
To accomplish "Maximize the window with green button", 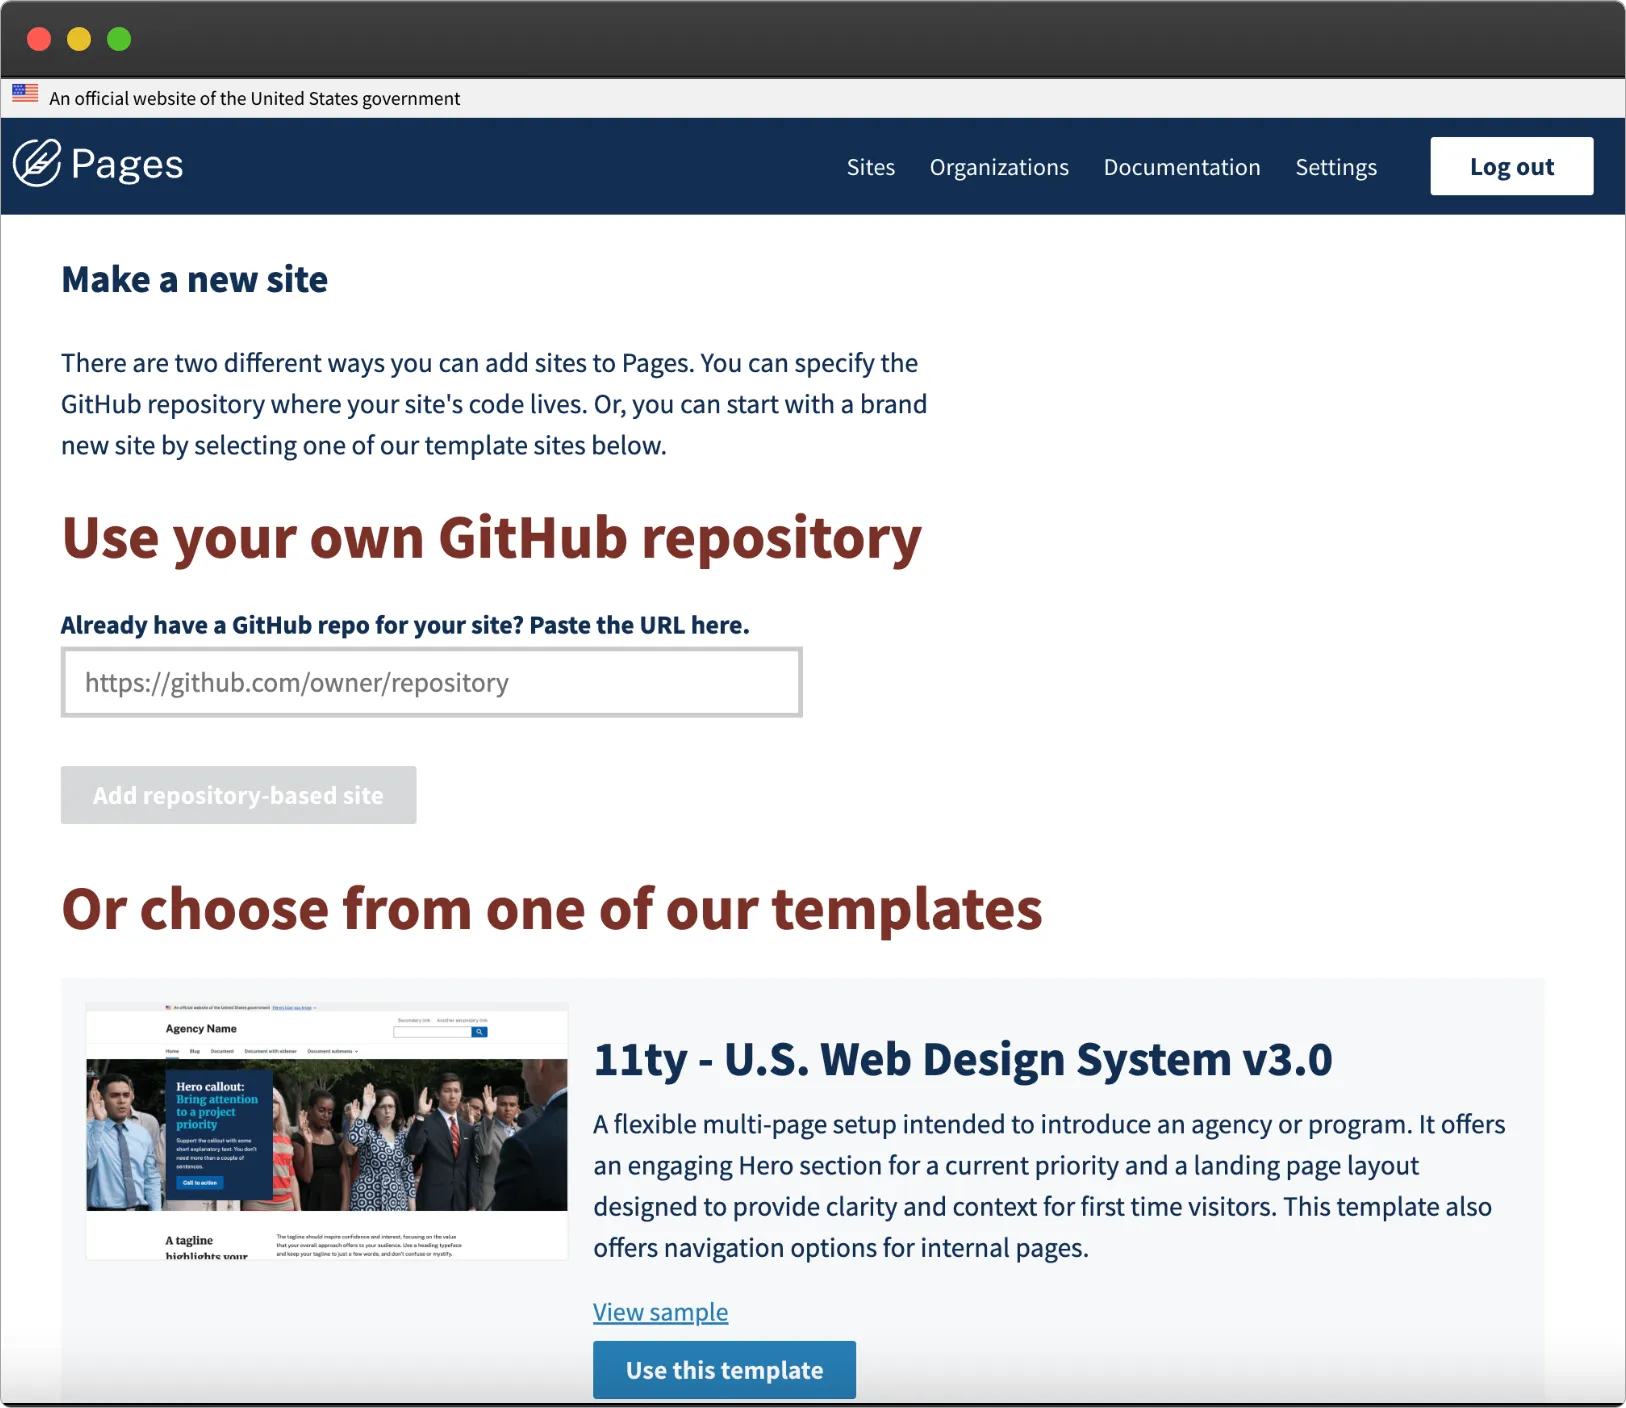I will [x=119, y=39].
